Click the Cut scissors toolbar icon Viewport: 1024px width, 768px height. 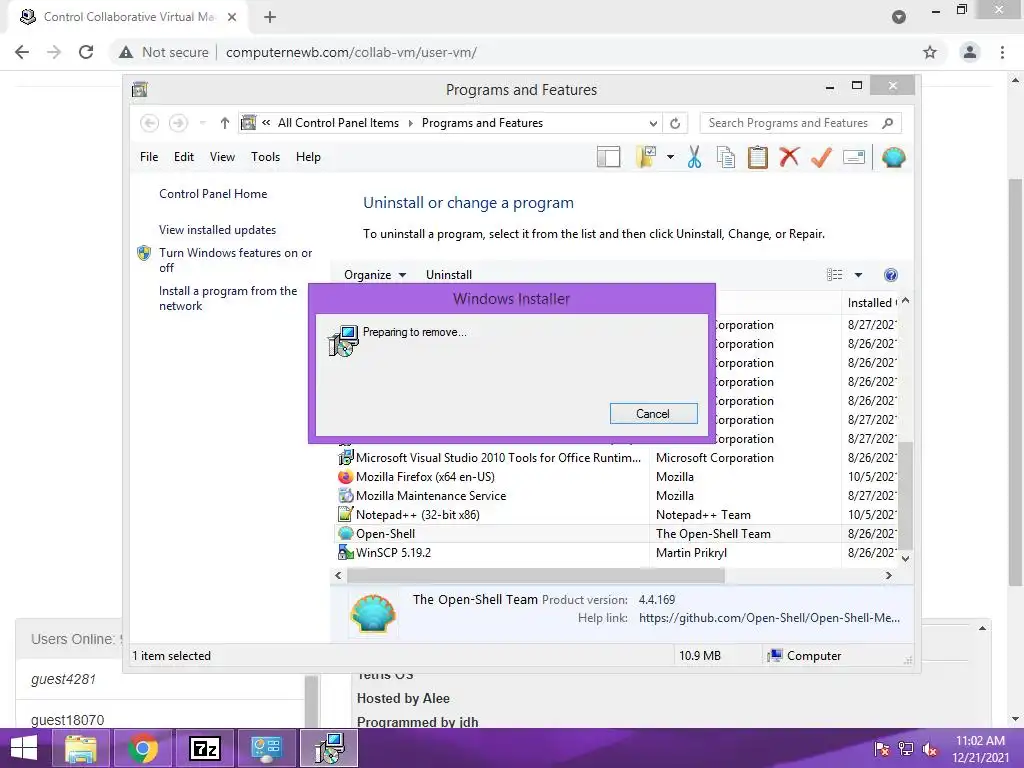point(694,157)
